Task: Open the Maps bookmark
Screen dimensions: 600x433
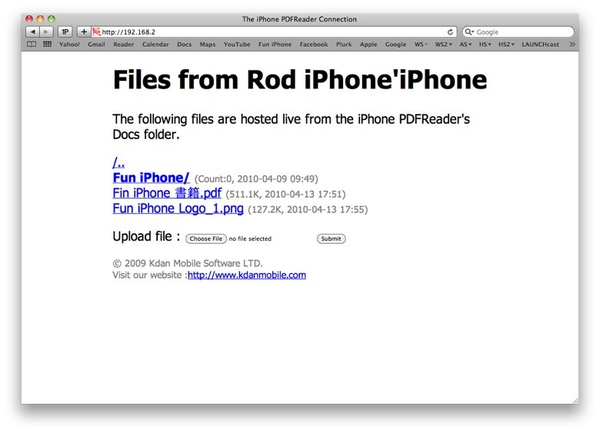Action: tap(207, 44)
